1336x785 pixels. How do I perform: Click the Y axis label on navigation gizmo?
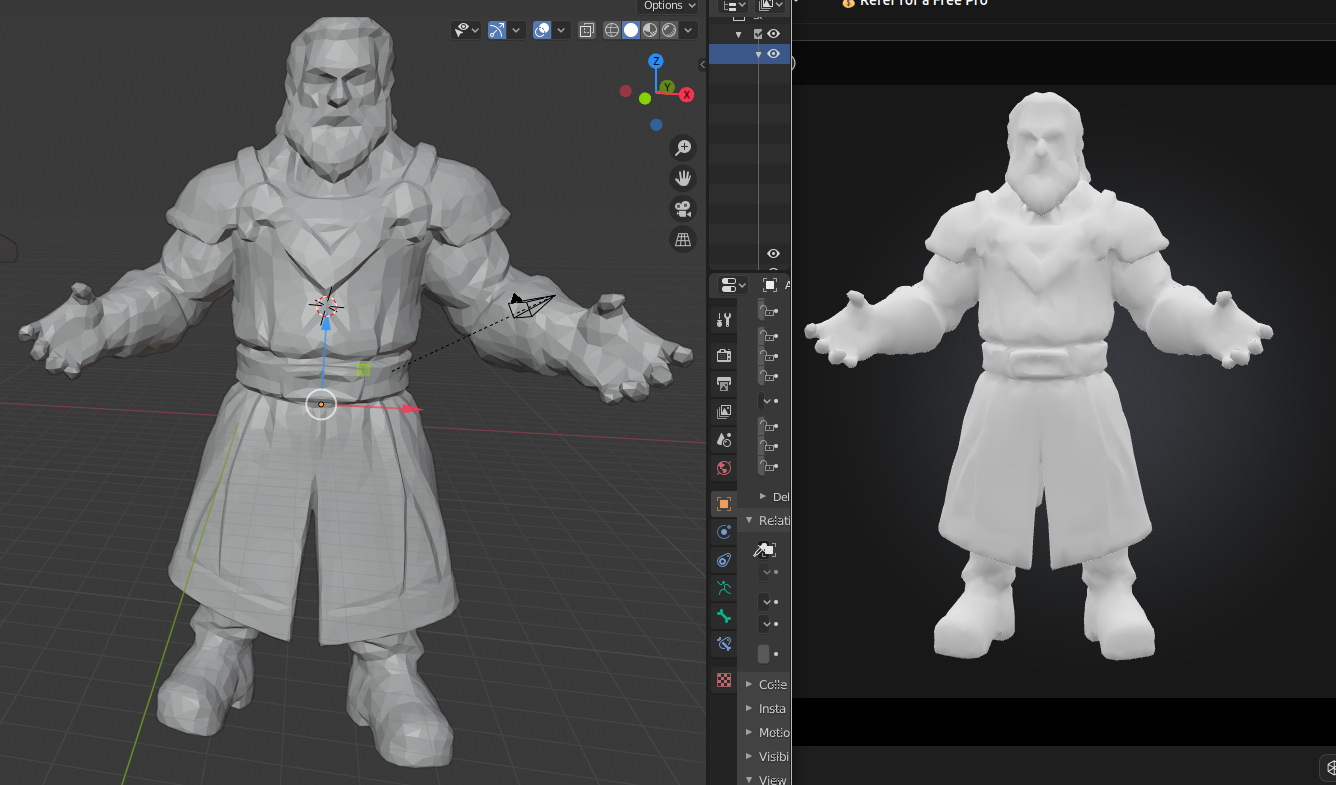(667, 87)
